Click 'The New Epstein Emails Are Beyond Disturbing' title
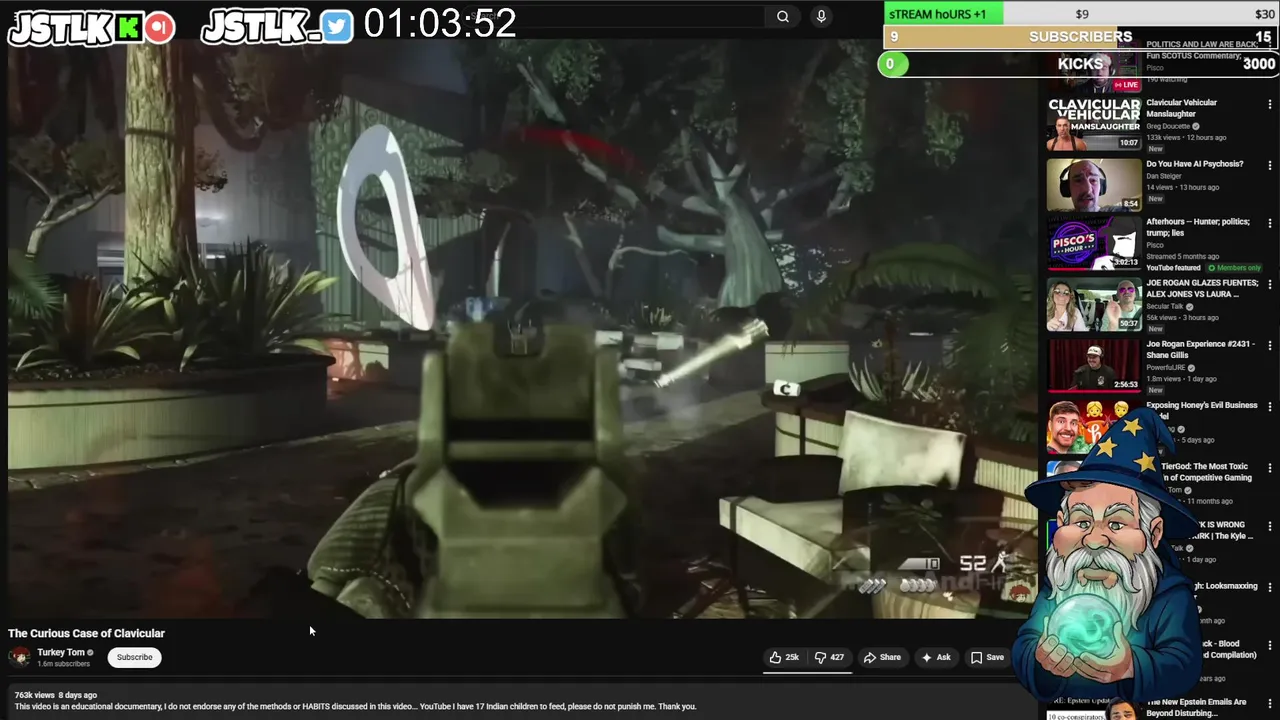 (1196, 707)
